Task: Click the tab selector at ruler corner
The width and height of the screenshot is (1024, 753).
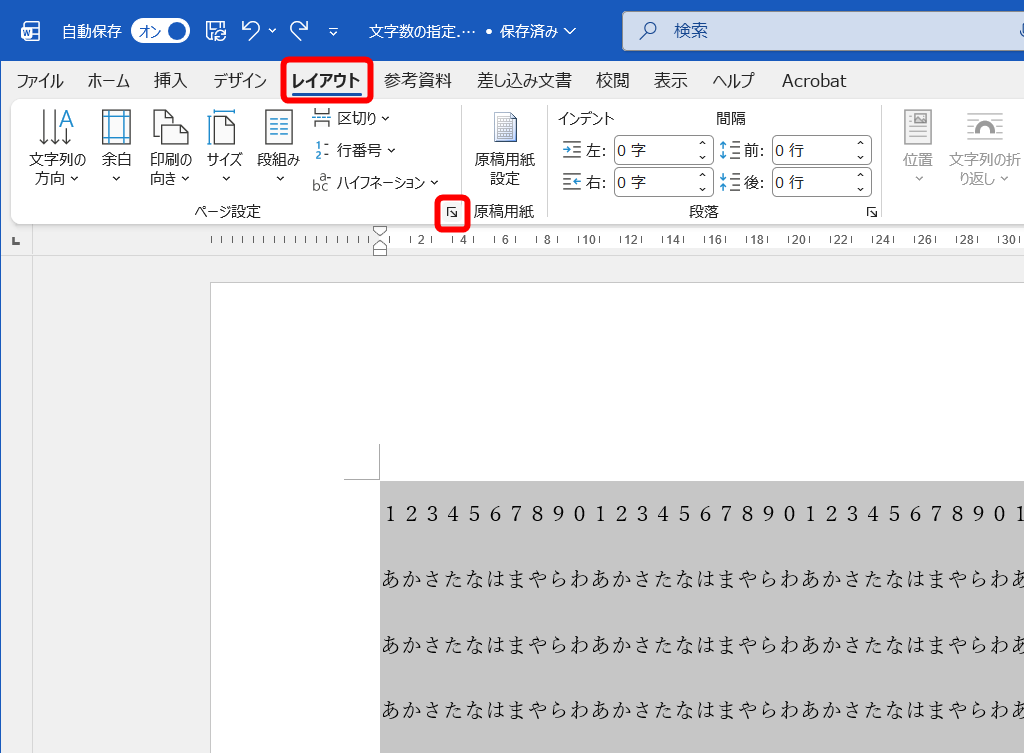Action: point(16,242)
